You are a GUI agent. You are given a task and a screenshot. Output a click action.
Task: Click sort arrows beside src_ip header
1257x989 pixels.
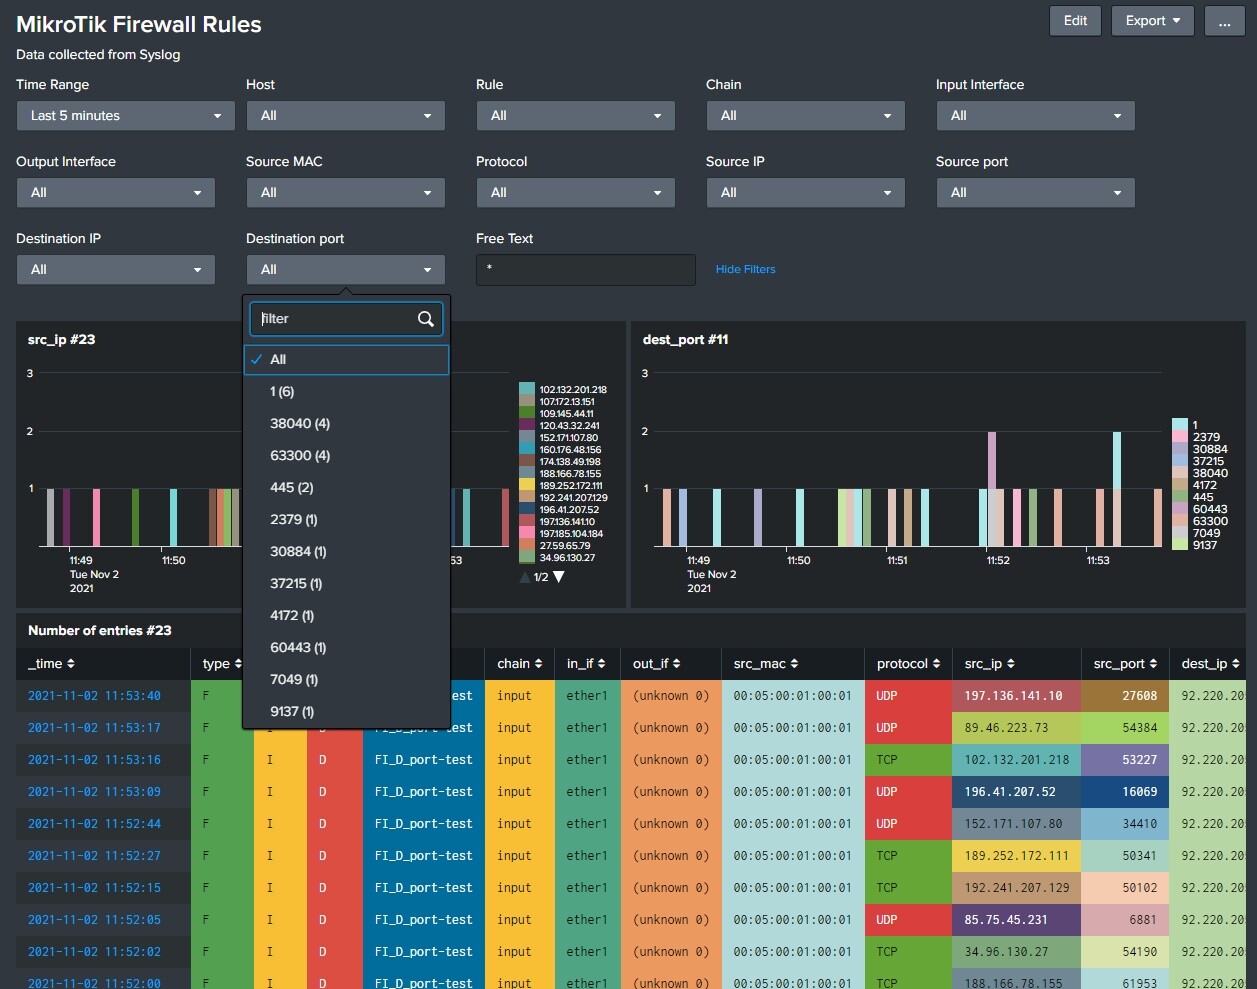[x=1010, y=664]
